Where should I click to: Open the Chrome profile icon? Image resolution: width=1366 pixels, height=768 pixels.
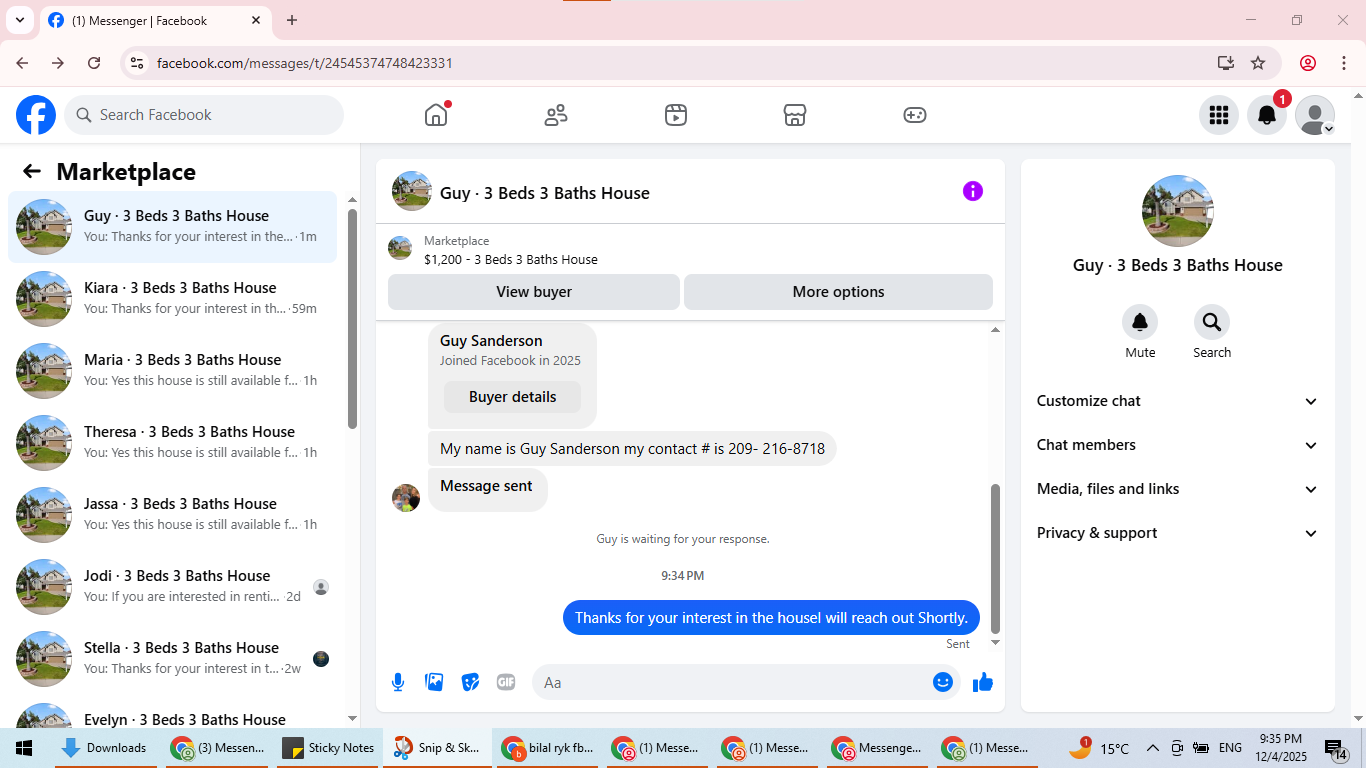click(x=1308, y=63)
